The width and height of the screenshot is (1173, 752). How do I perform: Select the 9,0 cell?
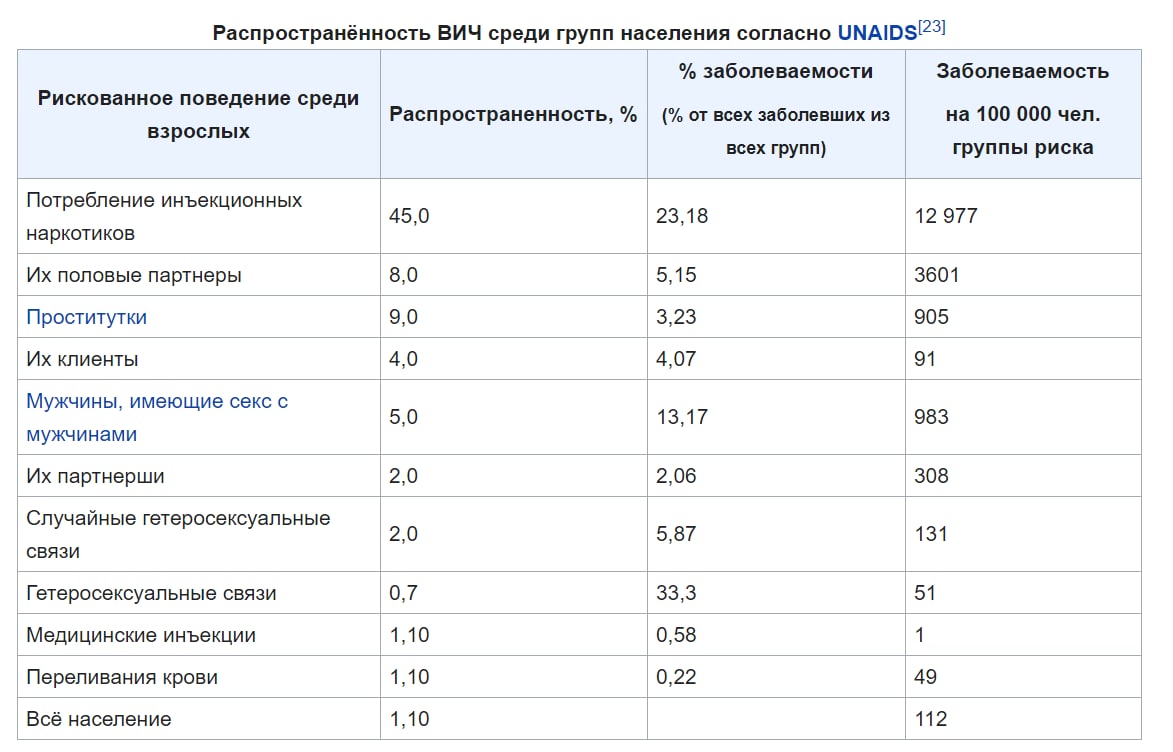(x=514, y=317)
